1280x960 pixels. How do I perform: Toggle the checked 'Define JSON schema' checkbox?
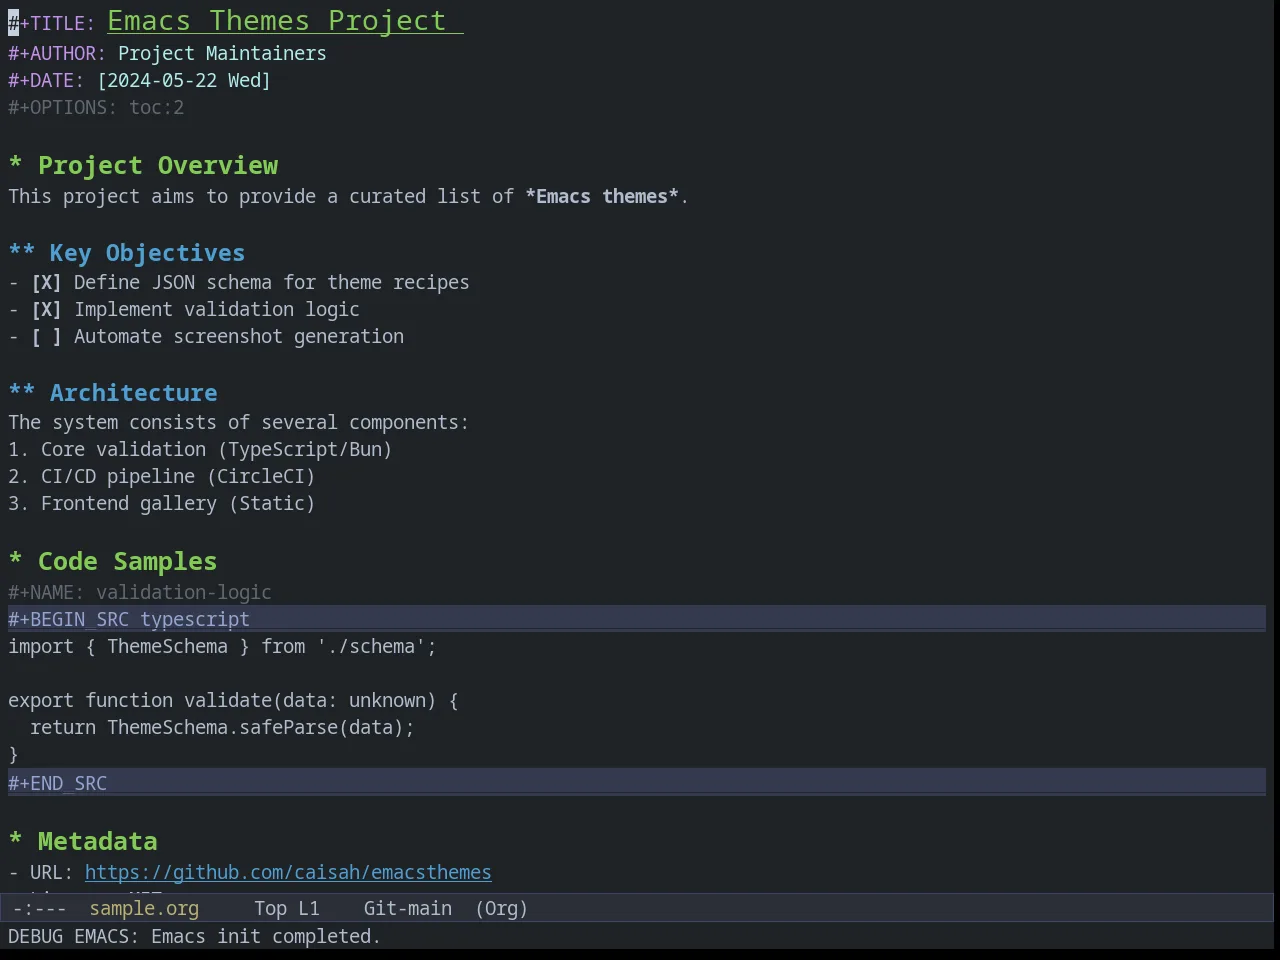[x=46, y=283]
